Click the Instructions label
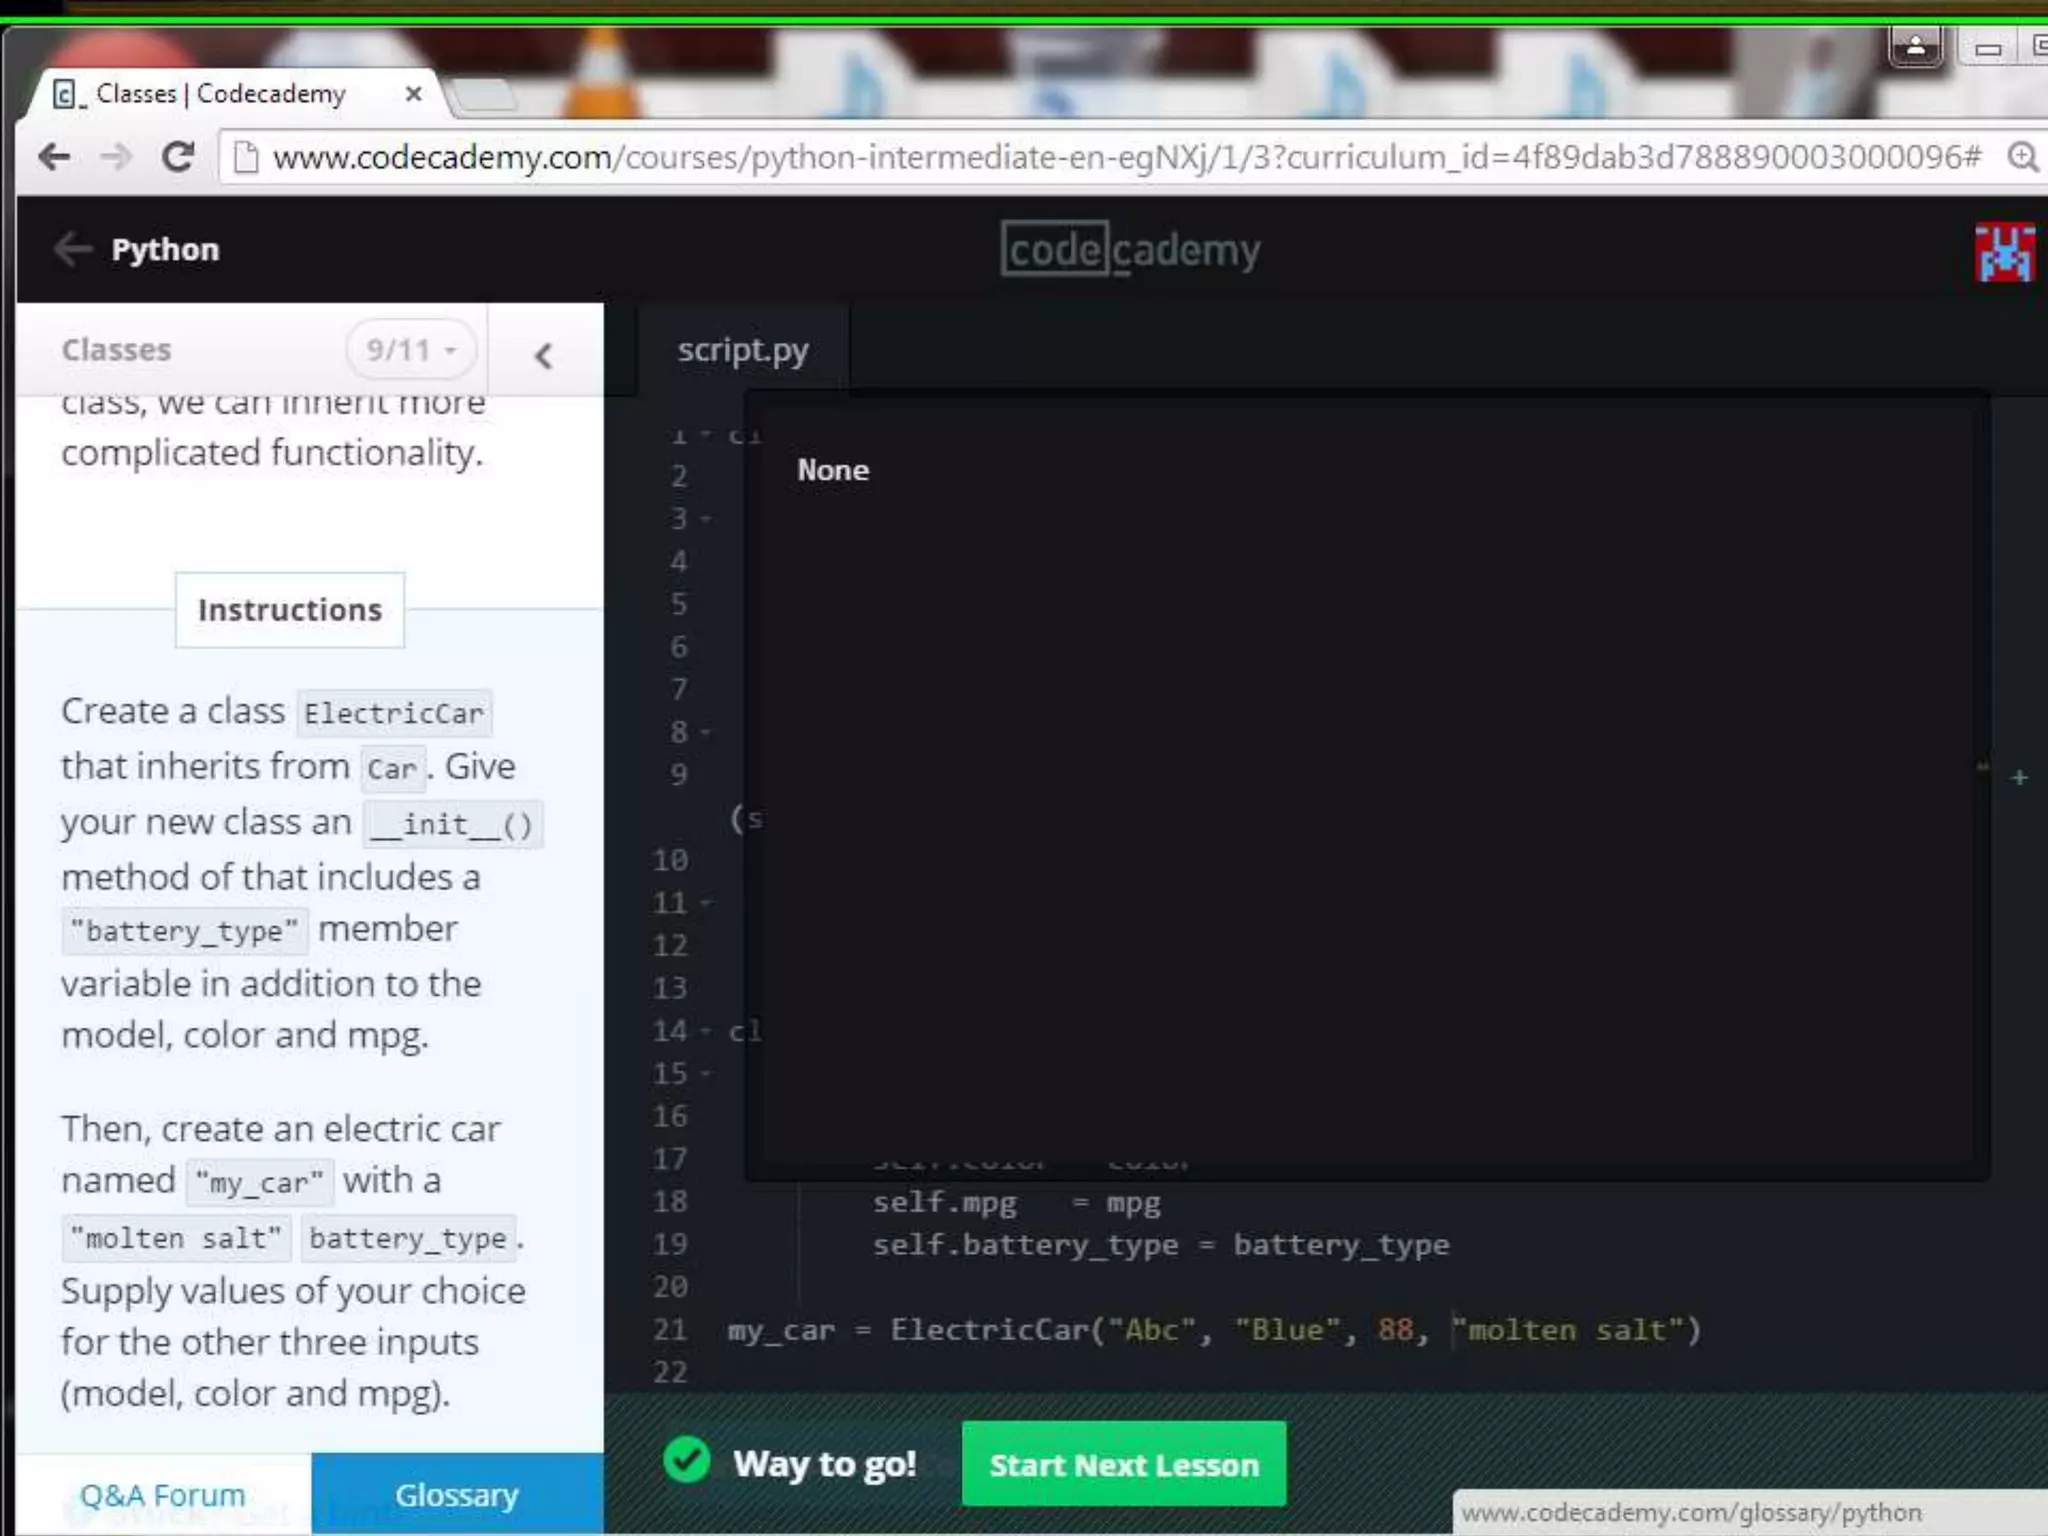The width and height of the screenshot is (2048, 1536). (x=290, y=610)
